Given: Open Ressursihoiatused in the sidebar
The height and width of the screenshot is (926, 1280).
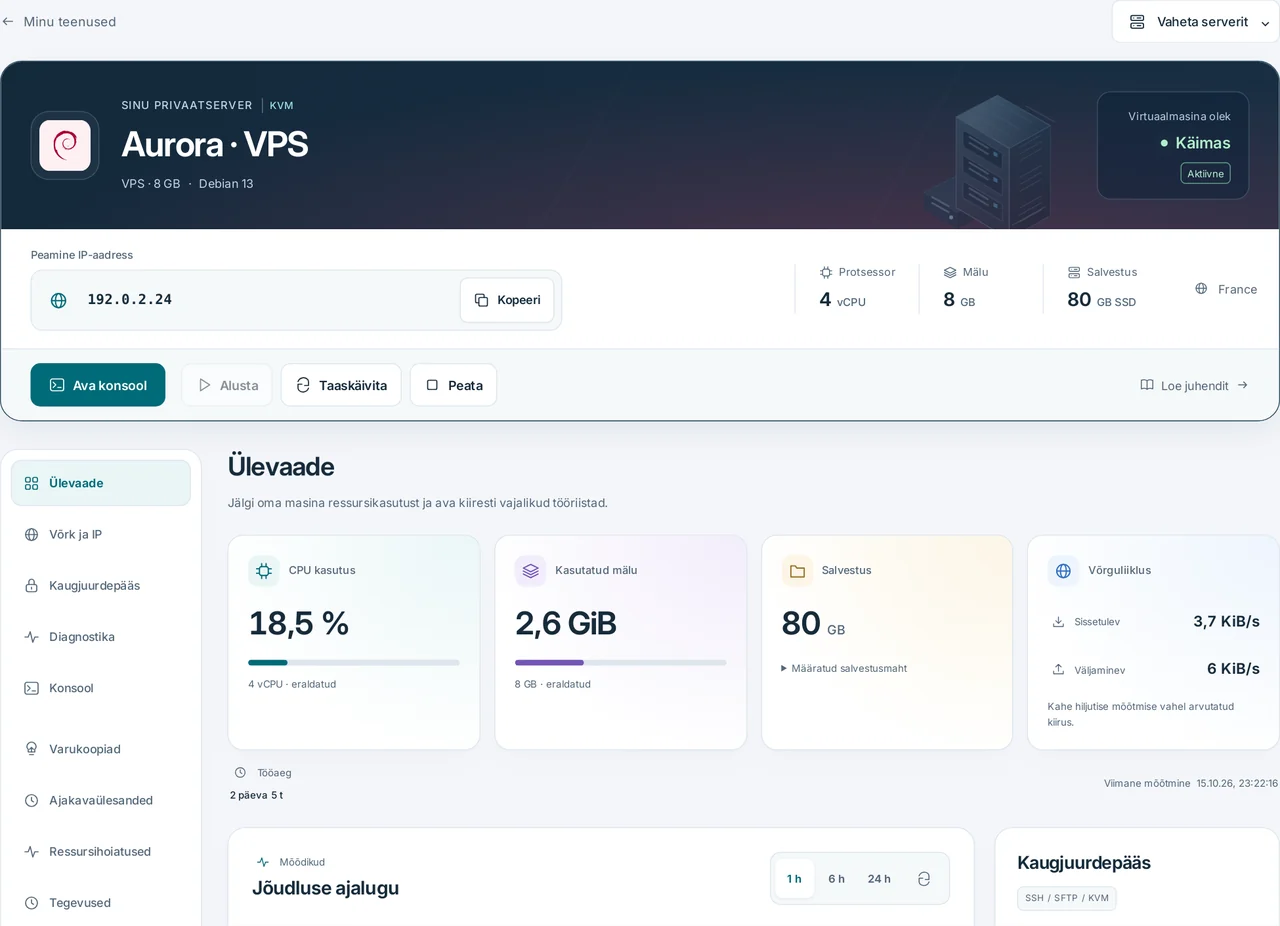Looking at the screenshot, I should (101, 852).
